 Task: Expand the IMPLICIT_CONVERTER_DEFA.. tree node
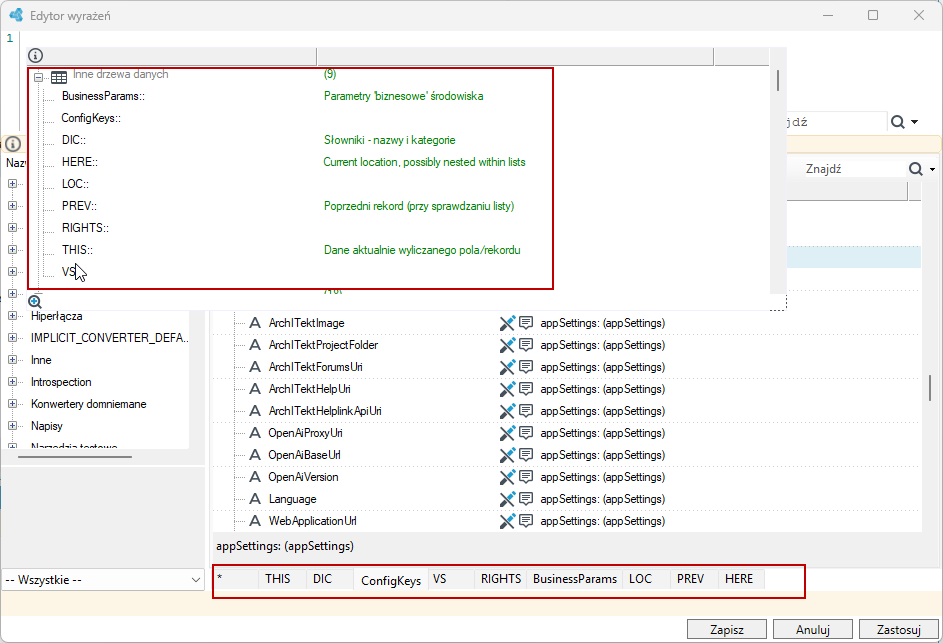[12, 338]
